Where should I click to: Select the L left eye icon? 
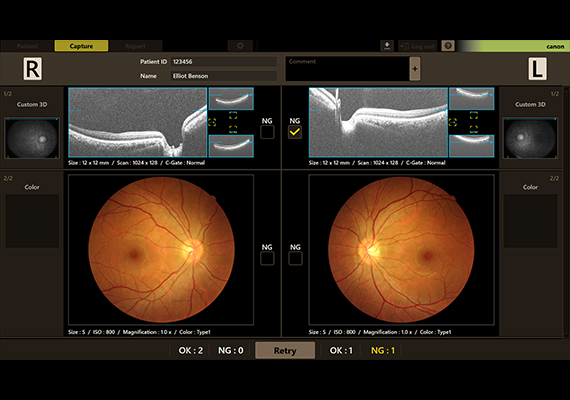(537, 69)
